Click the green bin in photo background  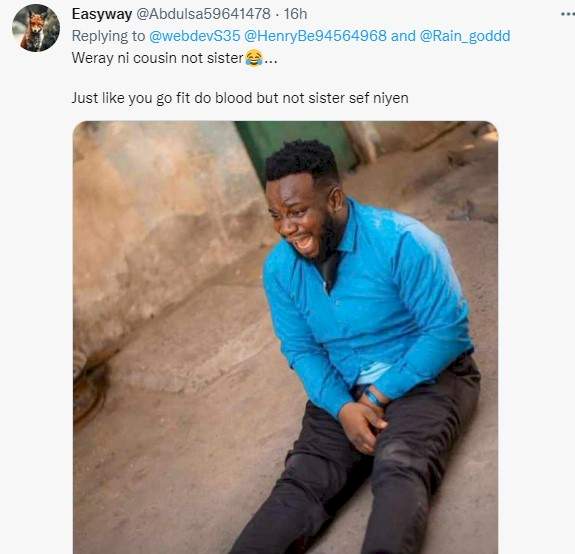[x=293, y=145]
